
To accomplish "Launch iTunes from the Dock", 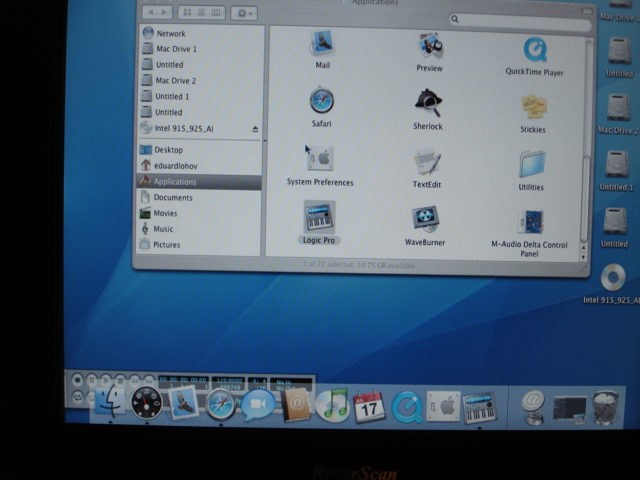I will (x=332, y=406).
